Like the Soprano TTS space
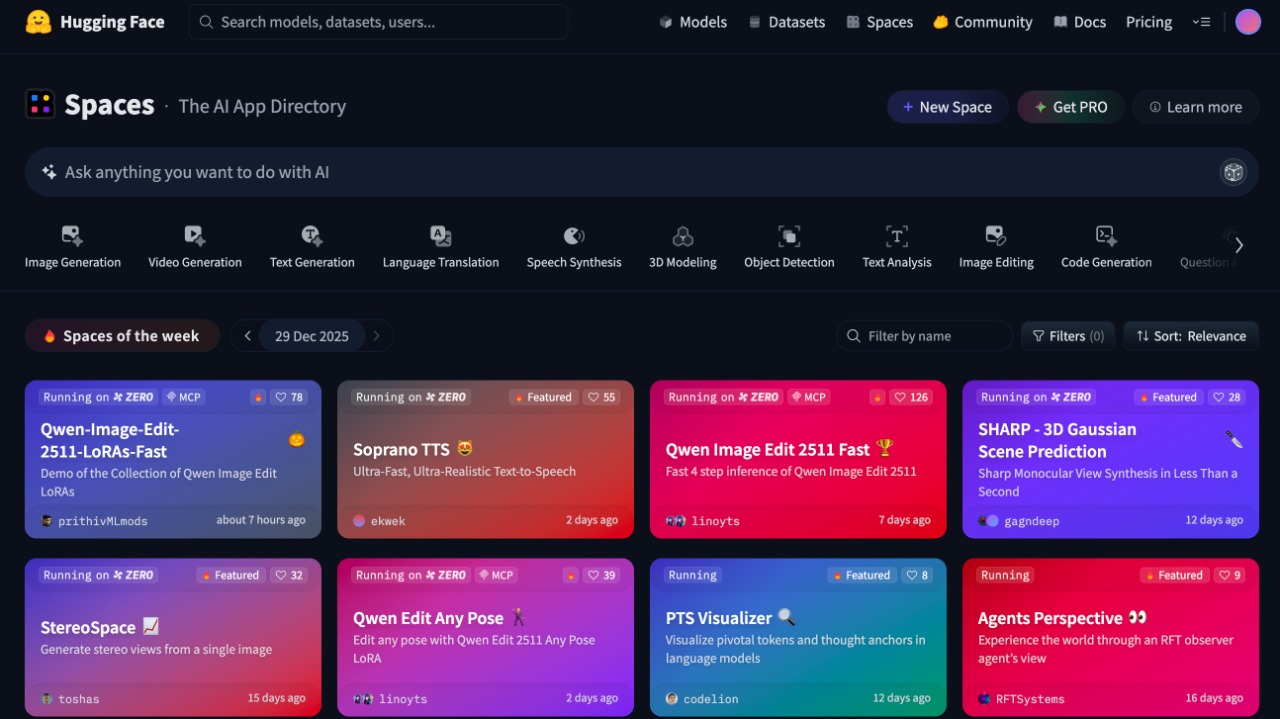This screenshot has height=719, width=1280. point(602,397)
